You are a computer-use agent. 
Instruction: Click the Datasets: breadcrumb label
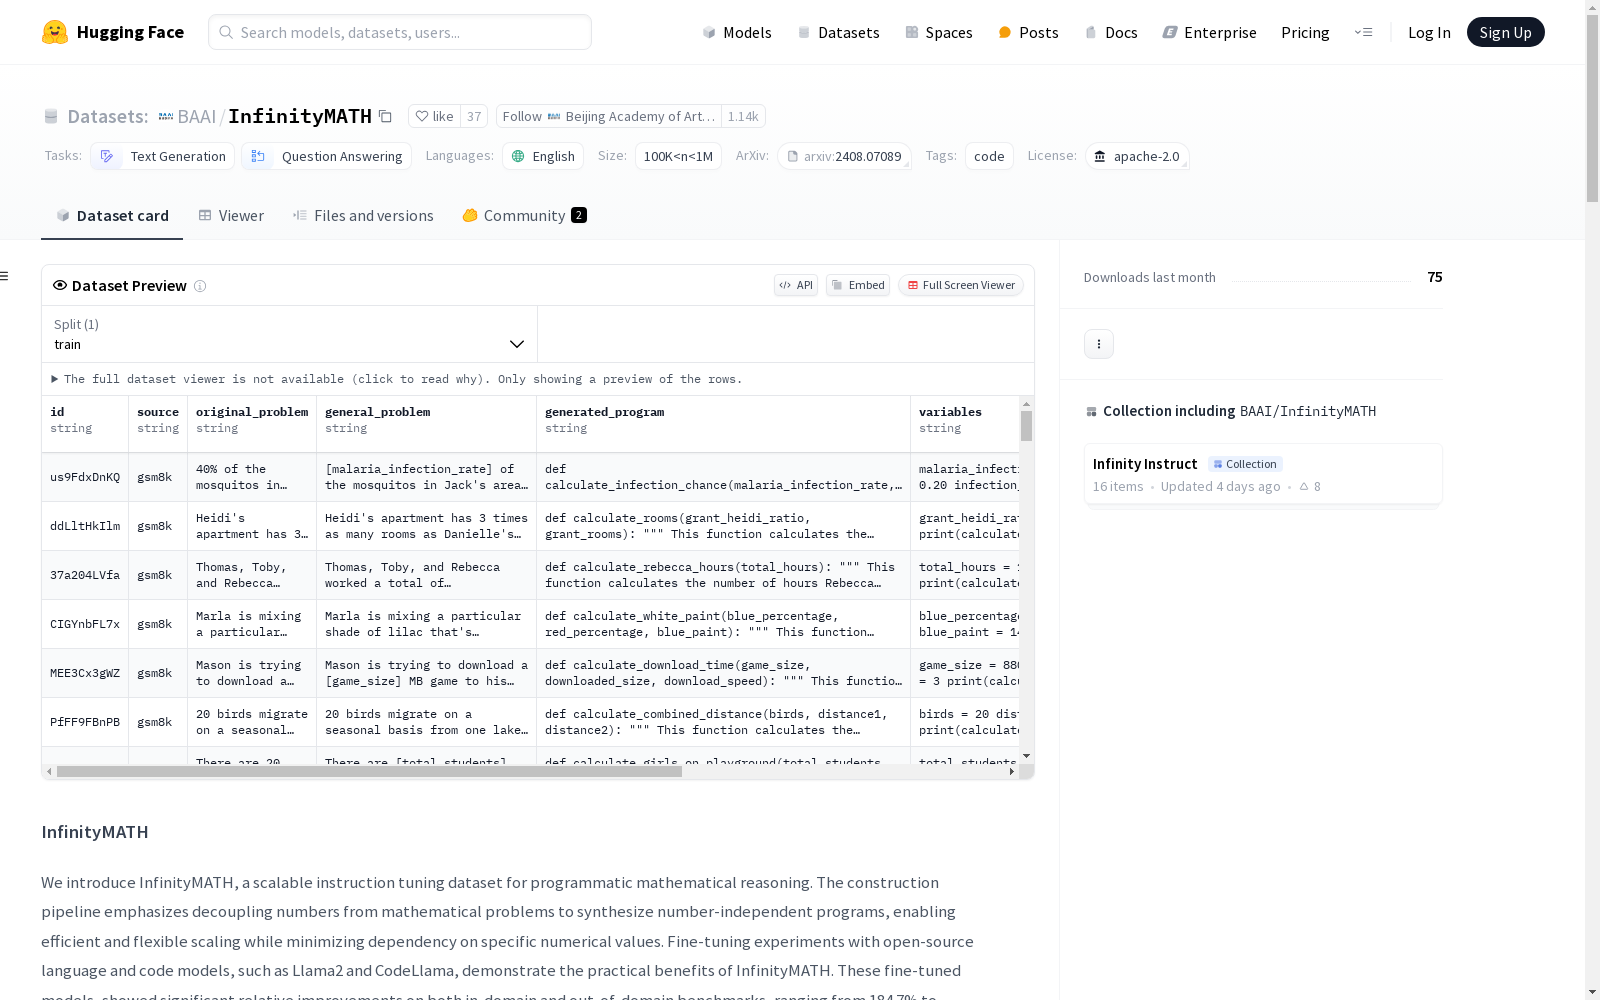pyautogui.click(x=108, y=117)
